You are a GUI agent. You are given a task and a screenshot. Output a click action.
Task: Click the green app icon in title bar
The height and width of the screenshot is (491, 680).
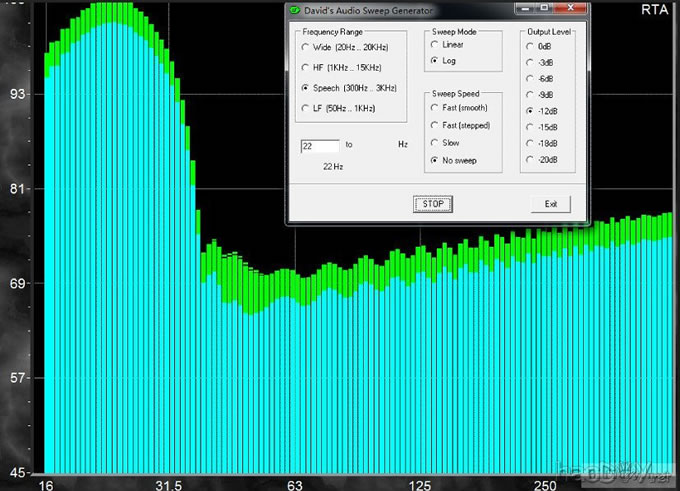(x=295, y=10)
